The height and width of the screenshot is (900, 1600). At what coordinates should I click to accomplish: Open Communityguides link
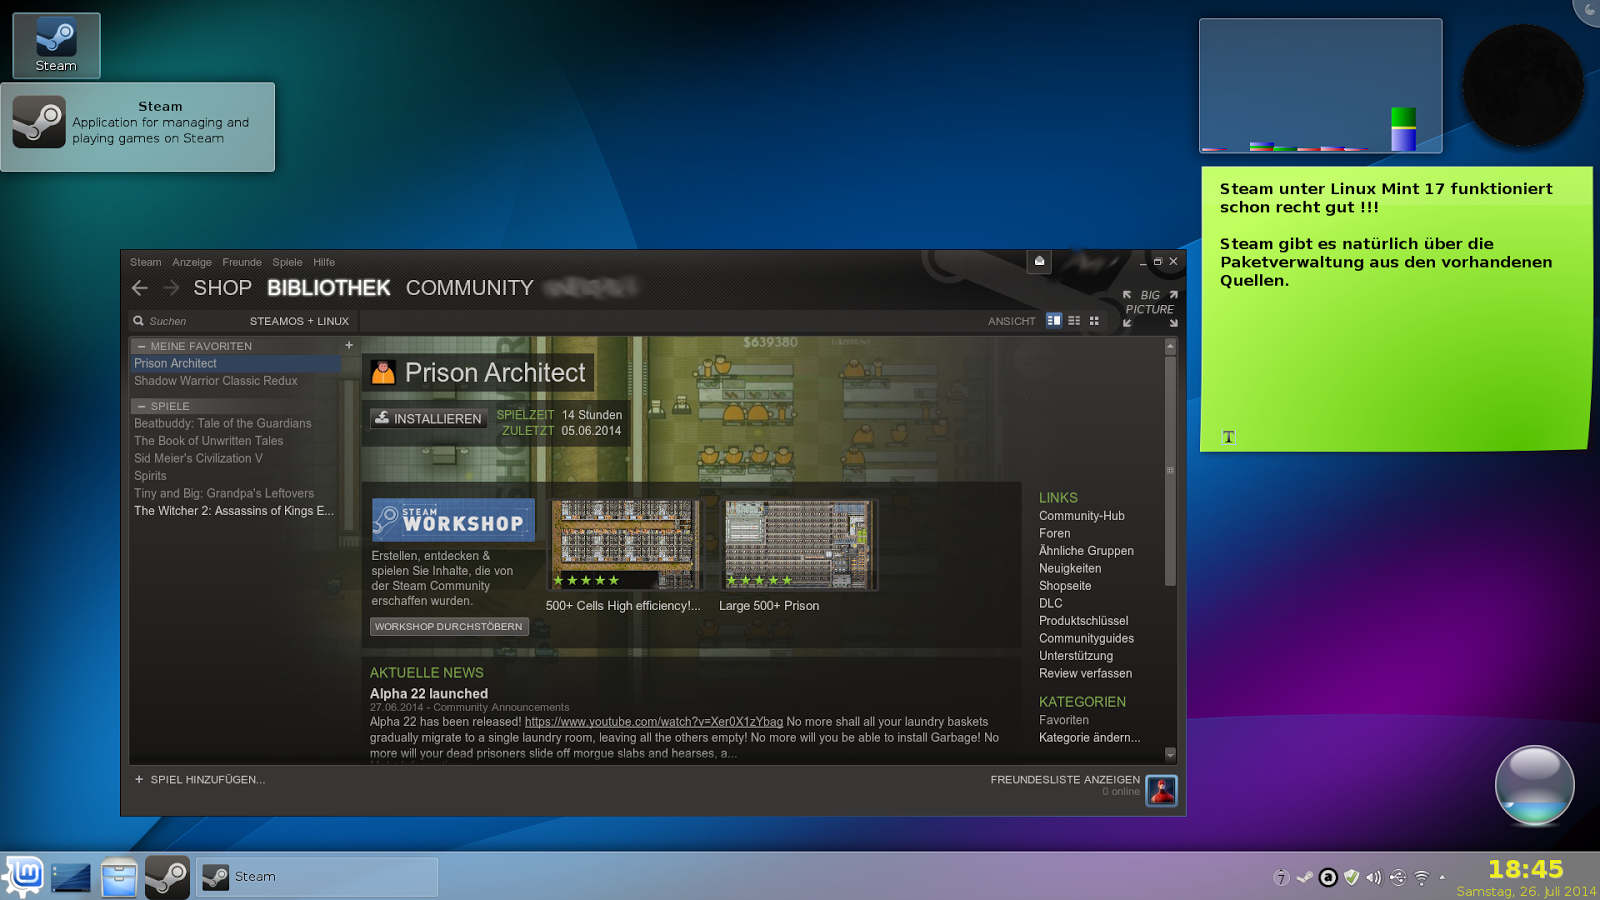click(1086, 639)
